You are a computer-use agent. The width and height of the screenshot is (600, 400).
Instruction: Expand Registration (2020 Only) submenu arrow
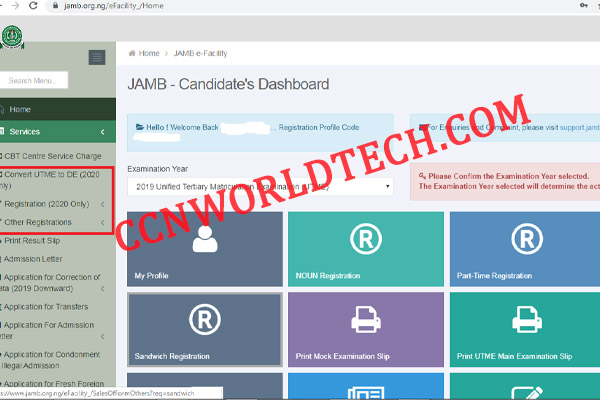click(x=103, y=204)
